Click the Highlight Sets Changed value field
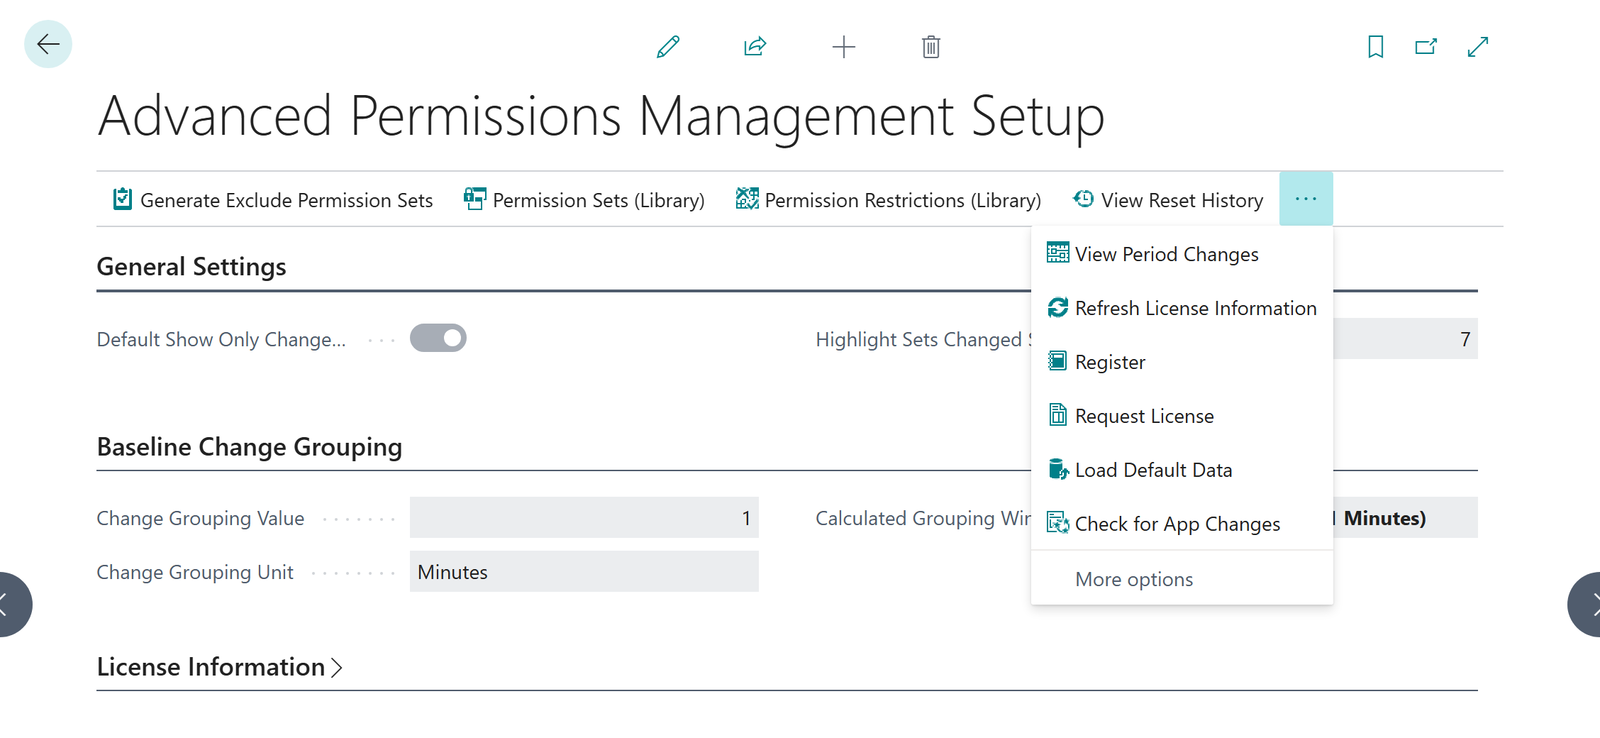The width and height of the screenshot is (1600, 738). [1405, 339]
